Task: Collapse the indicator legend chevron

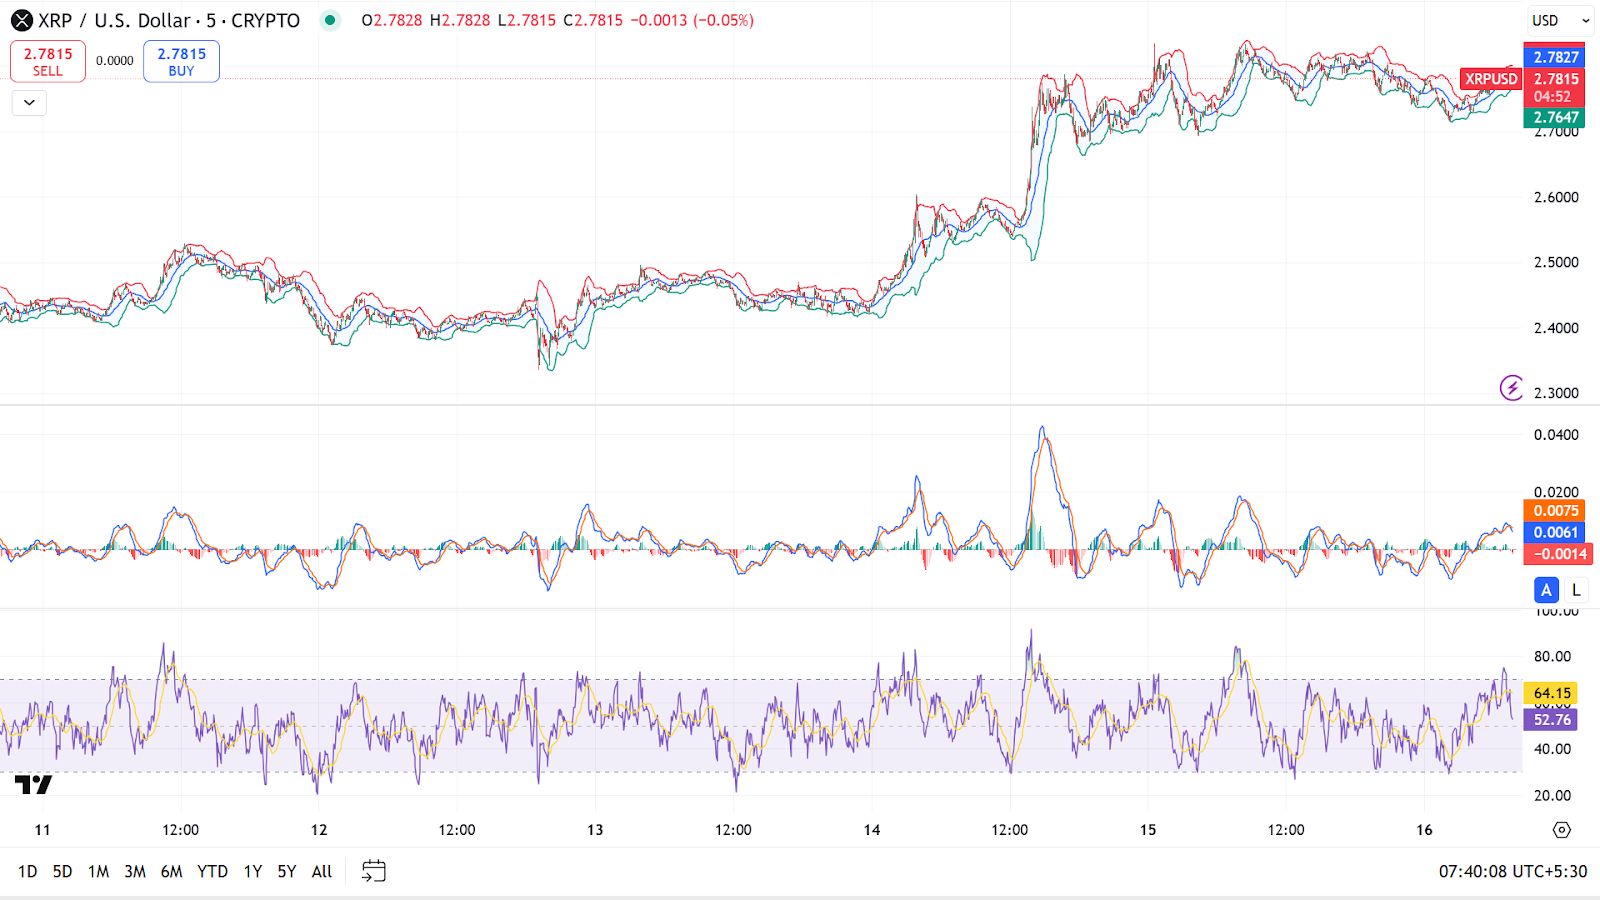Action: 29,102
